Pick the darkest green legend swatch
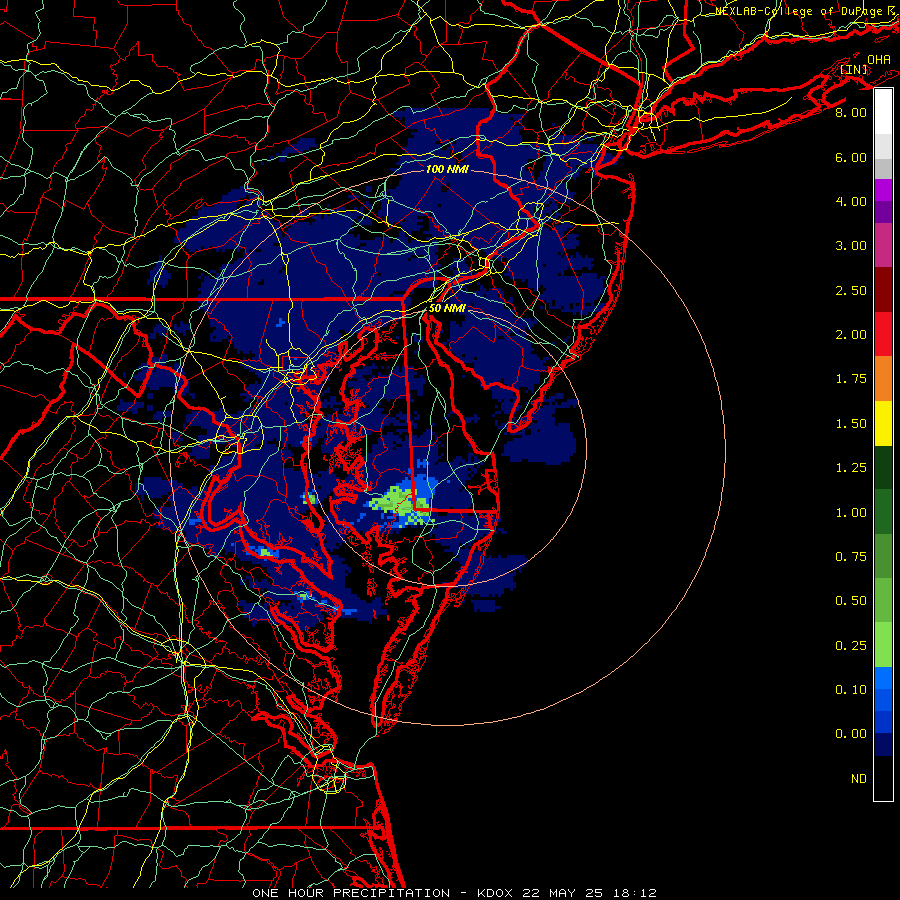Screen dimensions: 900x900 pyautogui.click(x=883, y=468)
